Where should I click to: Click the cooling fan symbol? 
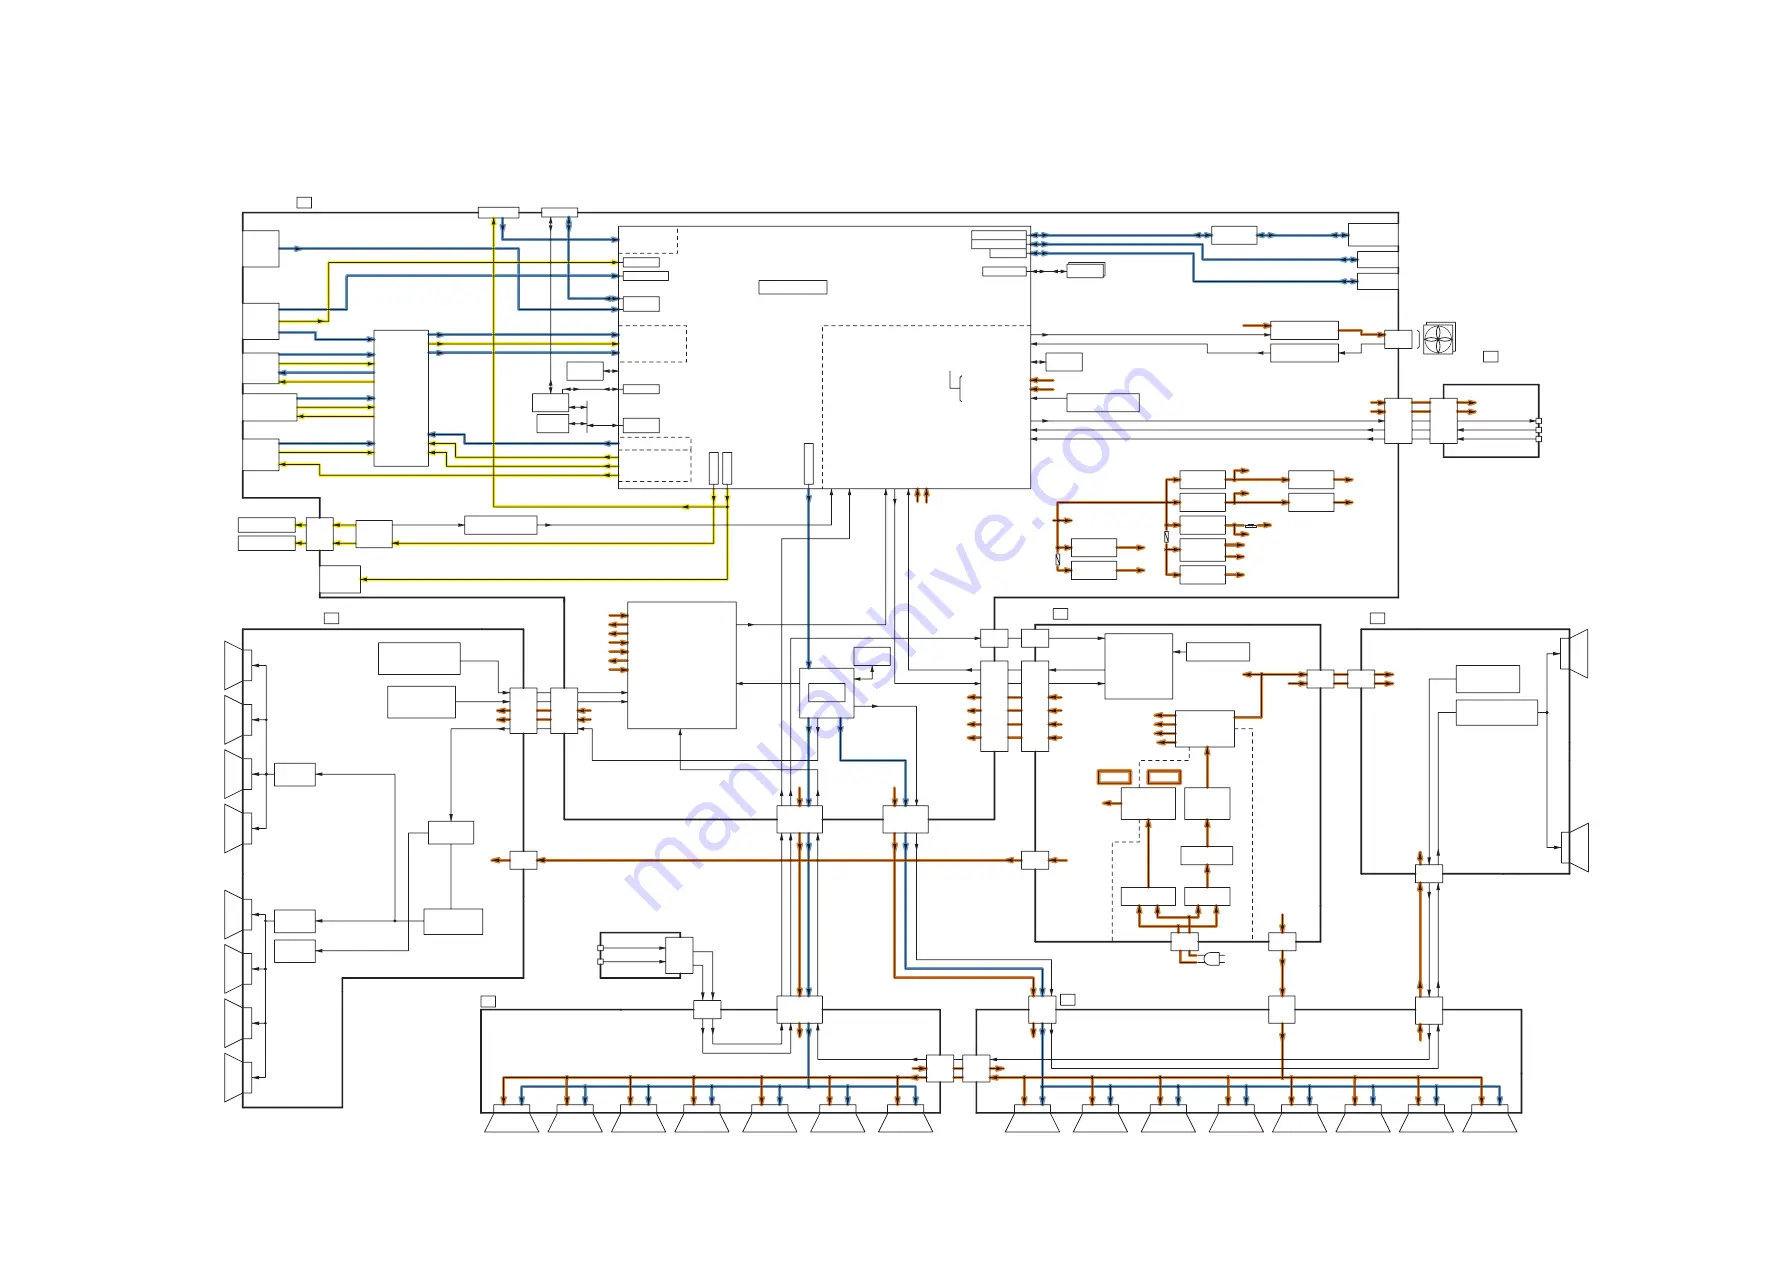point(1439,338)
